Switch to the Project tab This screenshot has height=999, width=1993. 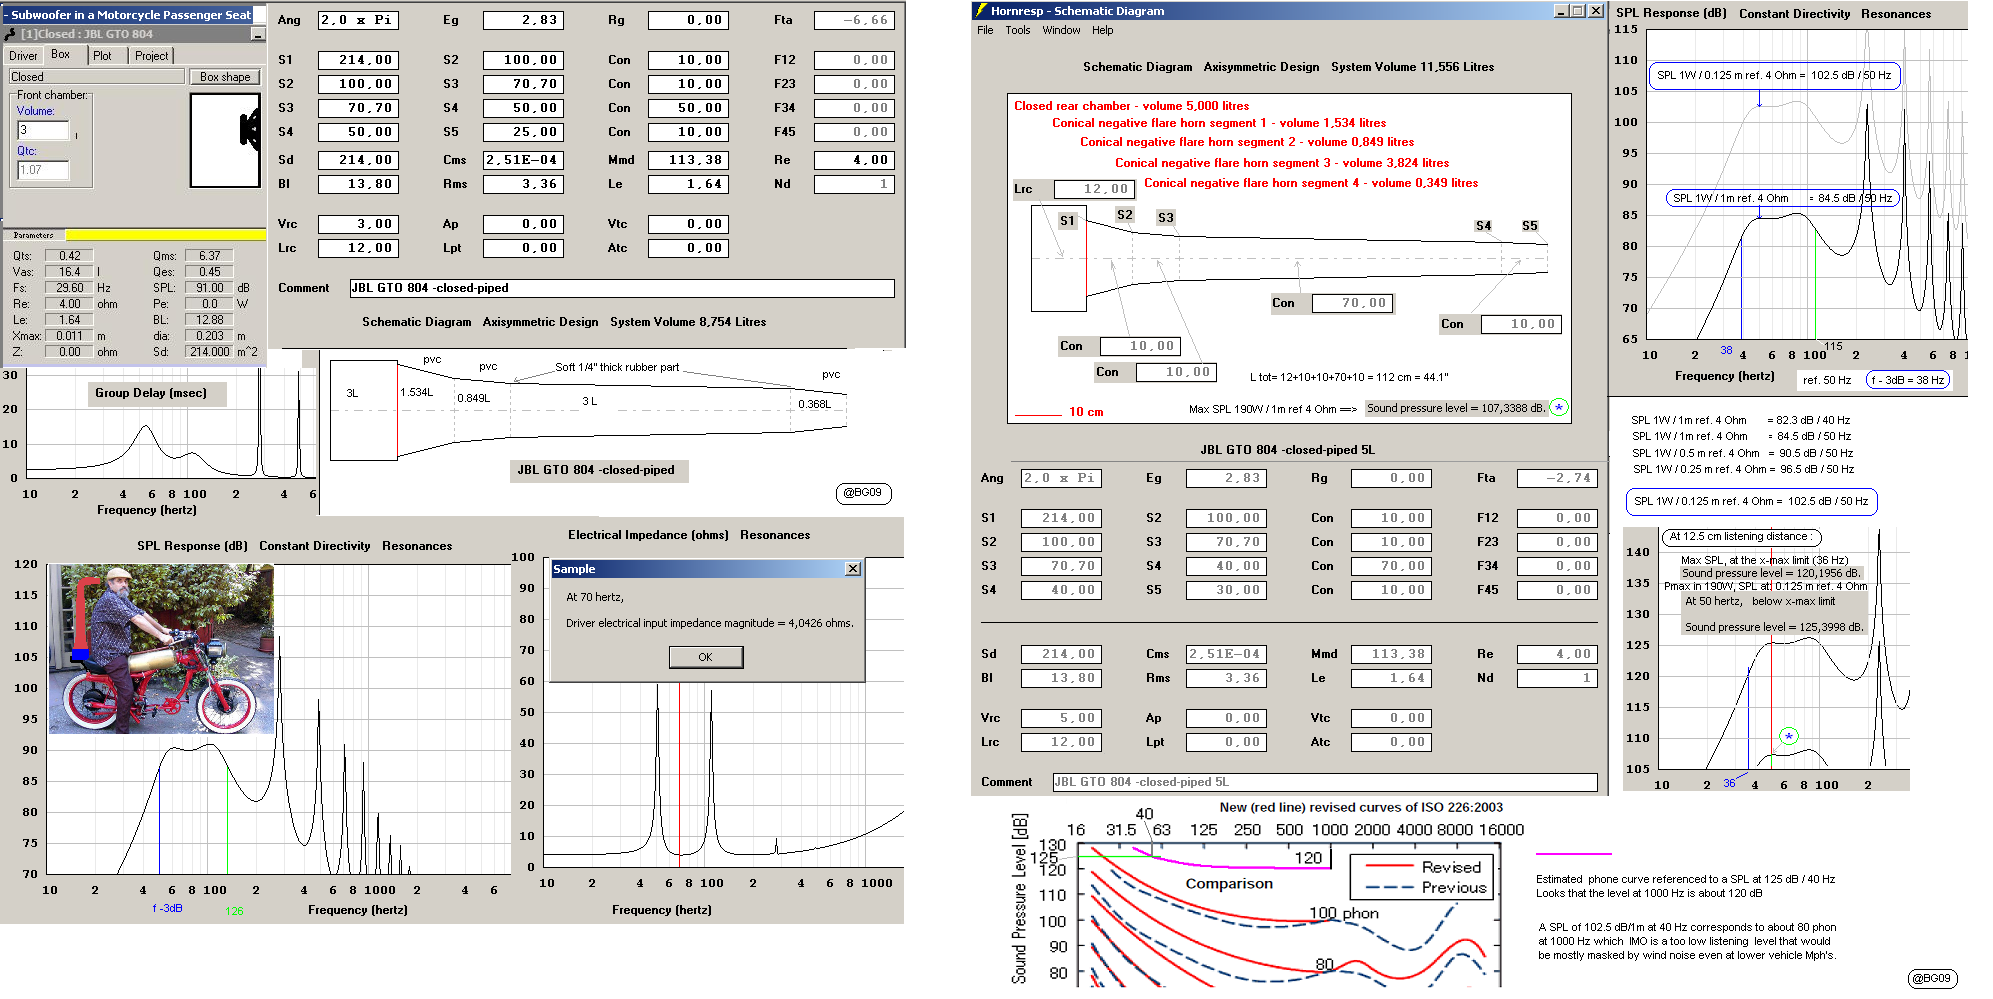click(x=152, y=56)
